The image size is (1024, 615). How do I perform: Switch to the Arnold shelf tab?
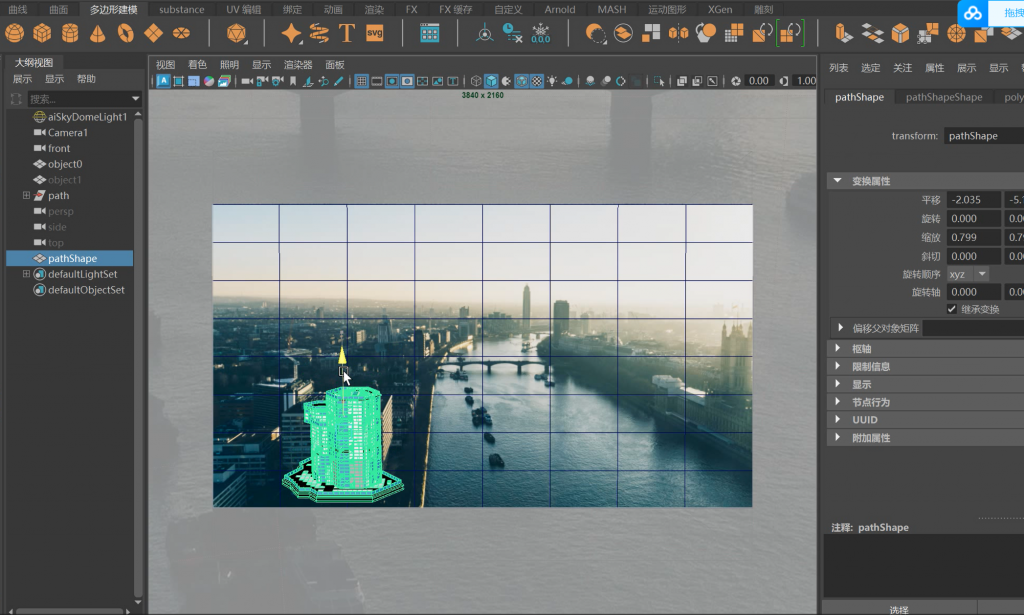[x=560, y=9]
